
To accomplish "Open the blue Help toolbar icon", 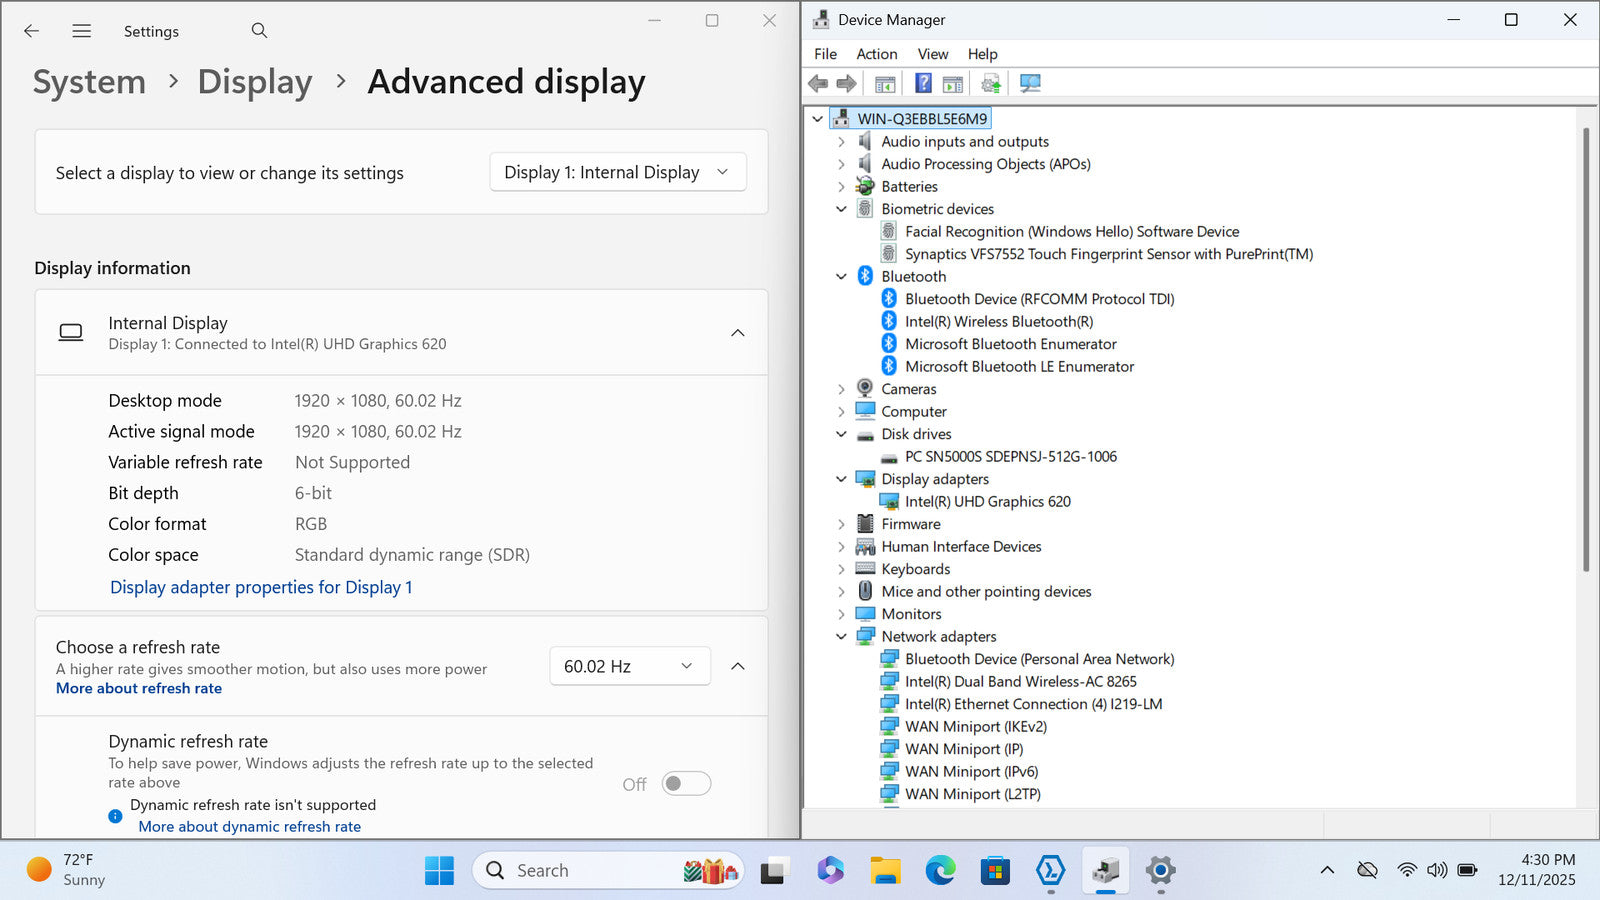I will [923, 83].
